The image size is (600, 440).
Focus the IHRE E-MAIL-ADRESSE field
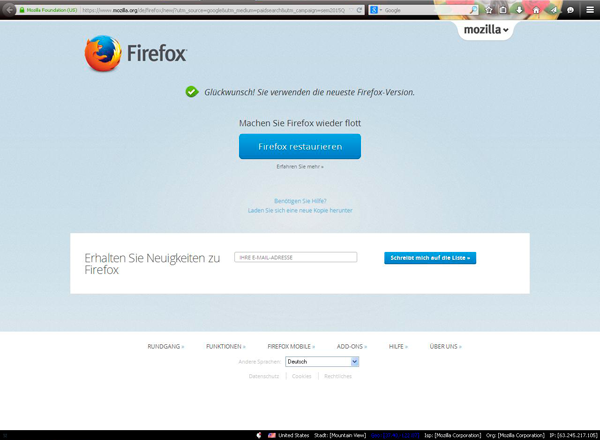(295, 257)
